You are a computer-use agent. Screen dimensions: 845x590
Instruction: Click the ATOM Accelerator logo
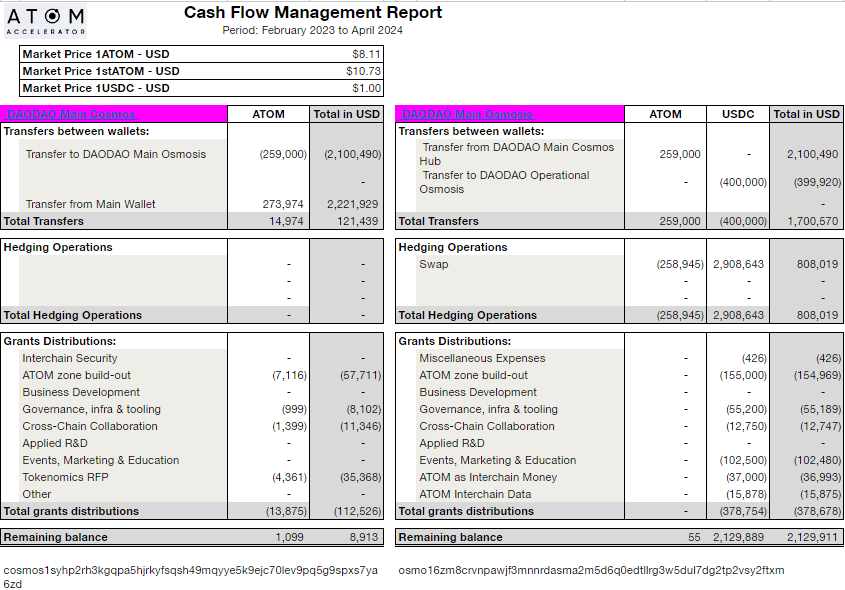46,20
